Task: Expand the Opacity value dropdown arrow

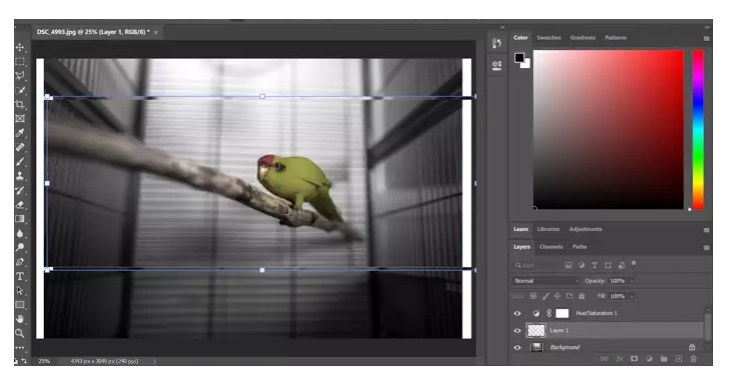Action: pyautogui.click(x=631, y=281)
